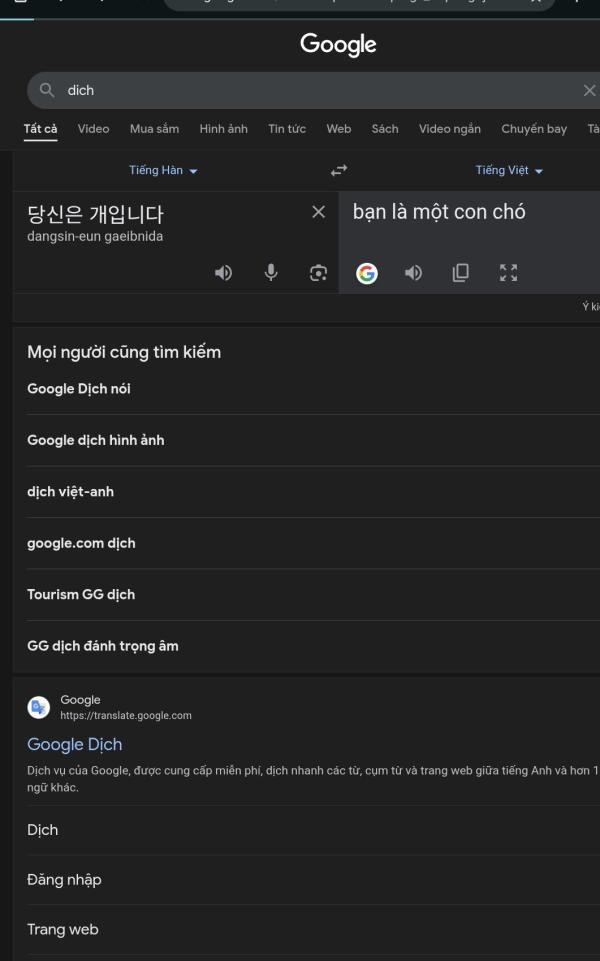600x961 pixels.
Task: Open the Đăng nhập sitelink
Action: 64,880
